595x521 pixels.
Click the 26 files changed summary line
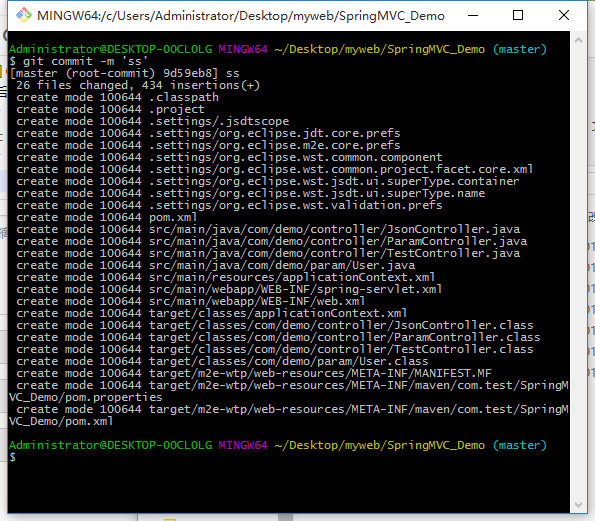(x=138, y=85)
